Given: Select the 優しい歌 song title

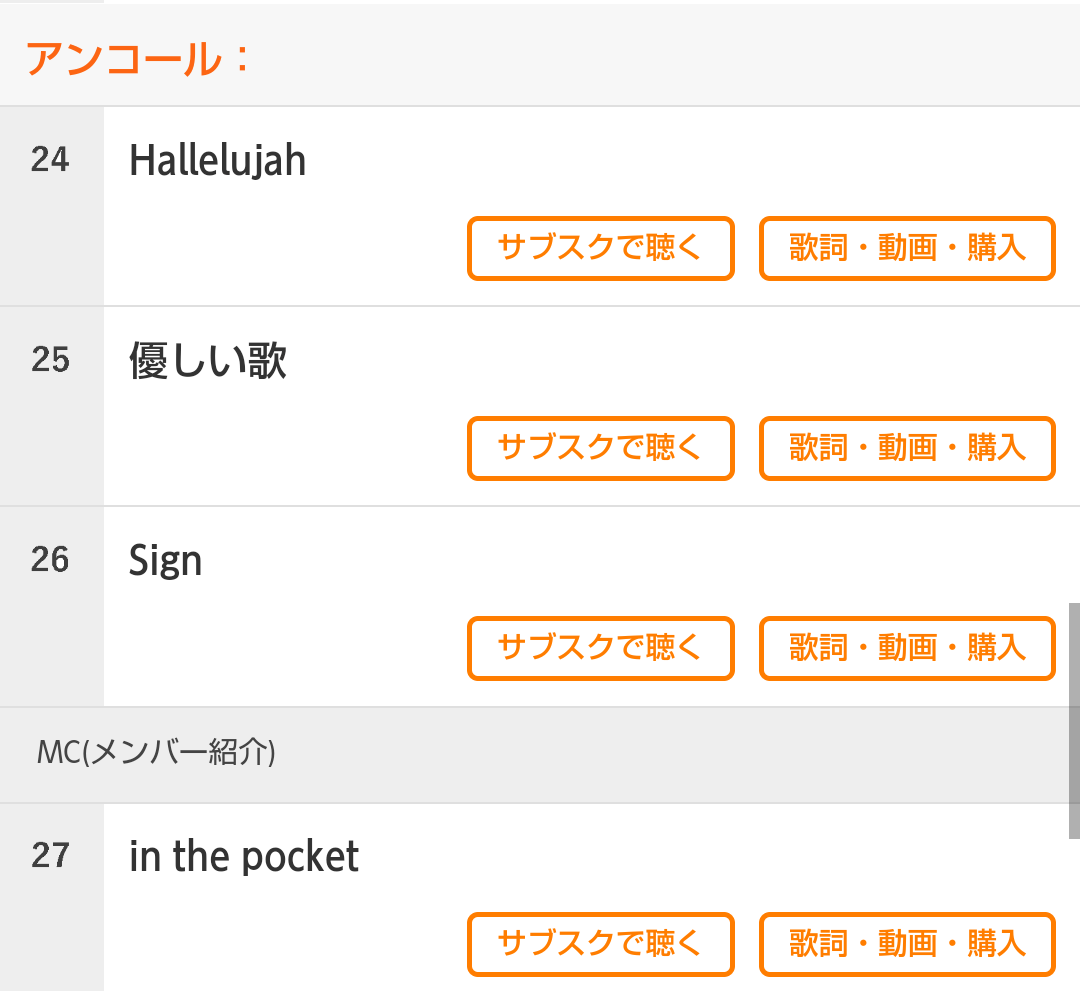Looking at the screenshot, I should click(208, 361).
